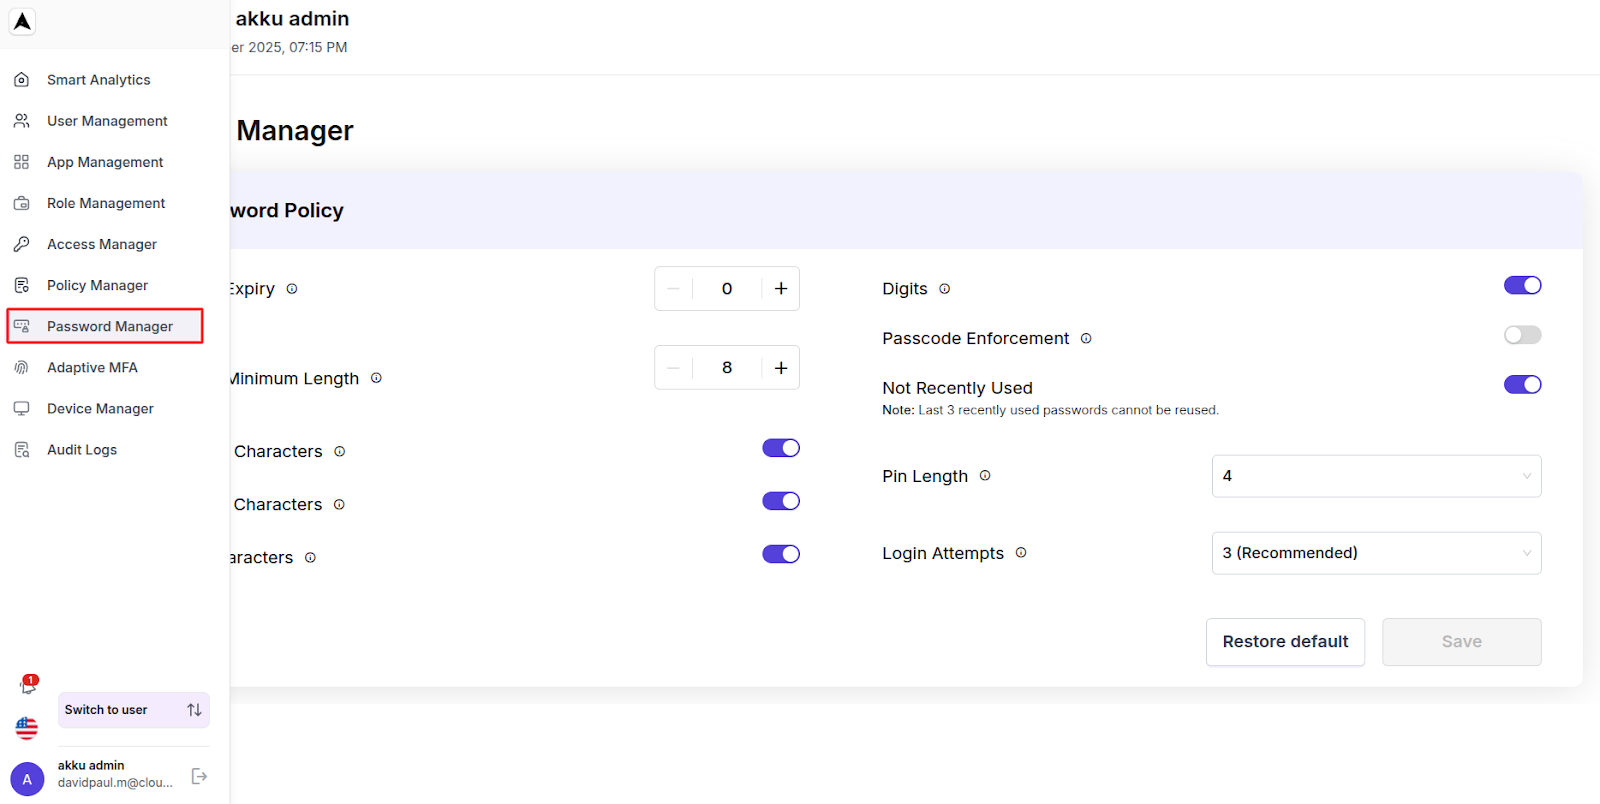Click the Restore default button
This screenshot has width=1600, height=804.
[1285, 642]
